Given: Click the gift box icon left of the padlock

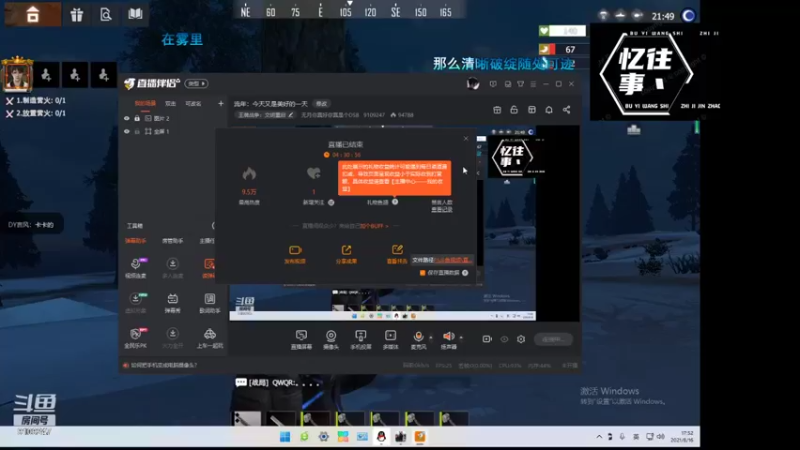Looking at the screenshot, I should (497, 110).
